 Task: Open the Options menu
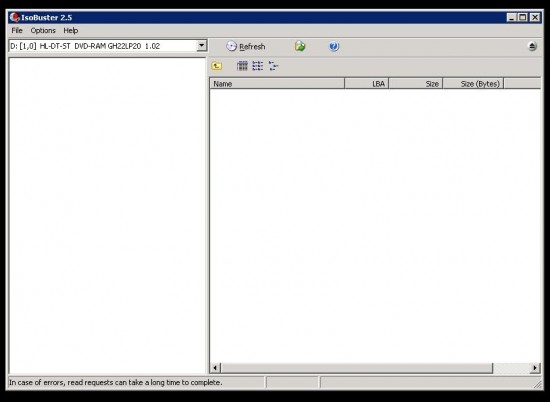tap(43, 31)
